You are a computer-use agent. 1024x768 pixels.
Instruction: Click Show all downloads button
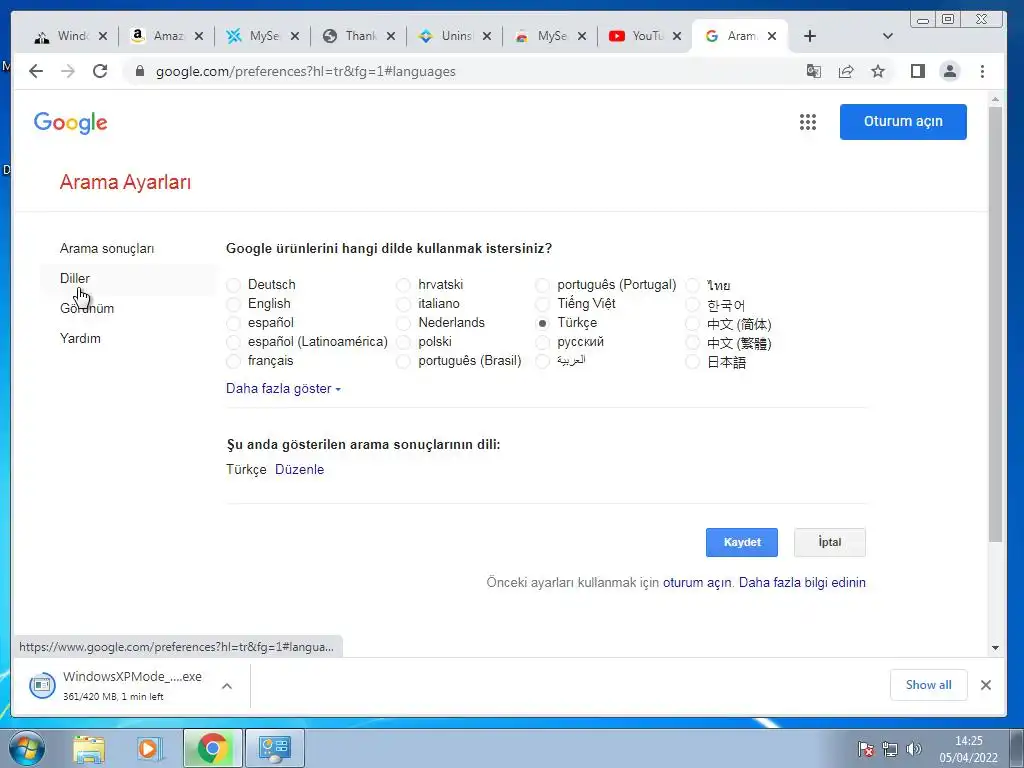coord(928,685)
